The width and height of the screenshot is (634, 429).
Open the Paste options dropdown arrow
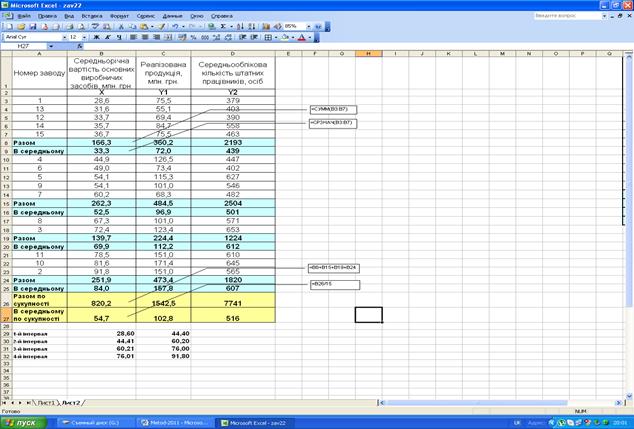tap(152, 26)
